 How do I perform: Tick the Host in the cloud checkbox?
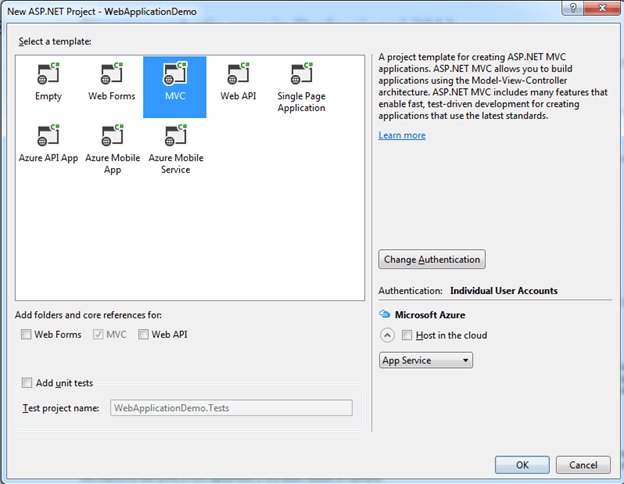coord(407,335)
